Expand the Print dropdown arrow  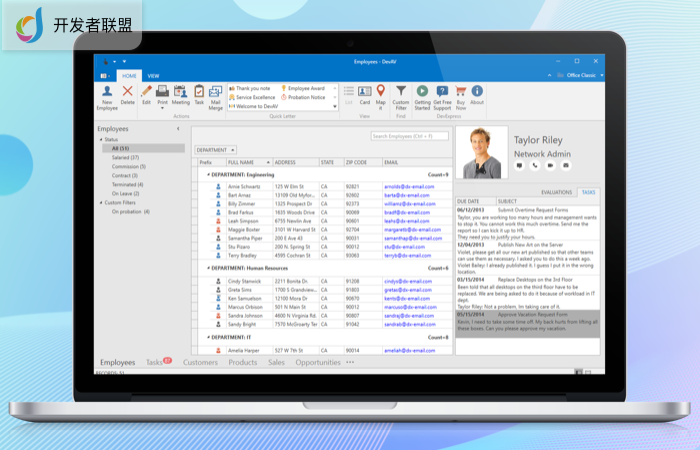(x=163, y=108)
